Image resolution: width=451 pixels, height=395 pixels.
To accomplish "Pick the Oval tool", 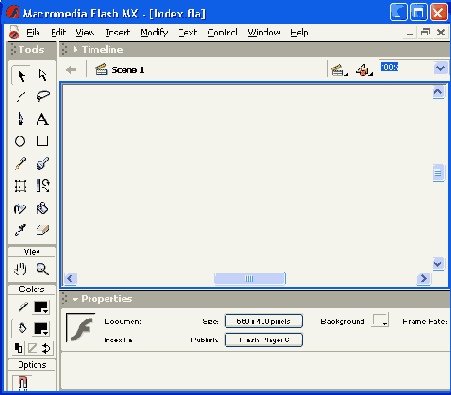I will click(x=20, y=141).
